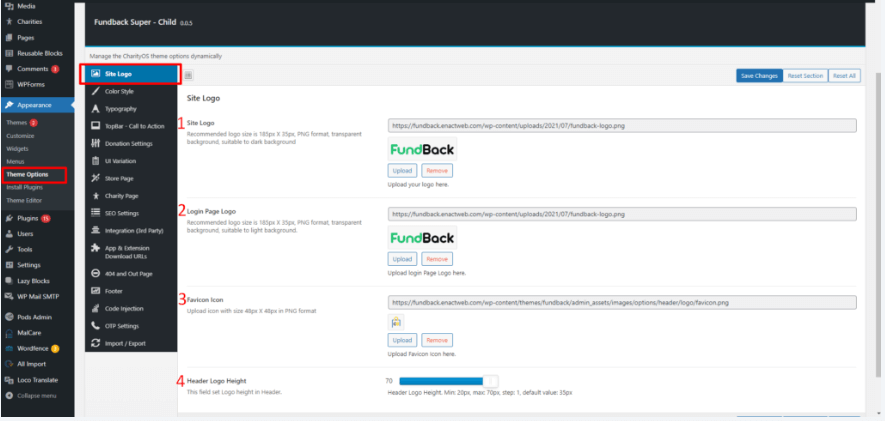Screen dimensions: 885x421
Task: Click the Reusable Blocks icon
Action: tap(8, 54)
